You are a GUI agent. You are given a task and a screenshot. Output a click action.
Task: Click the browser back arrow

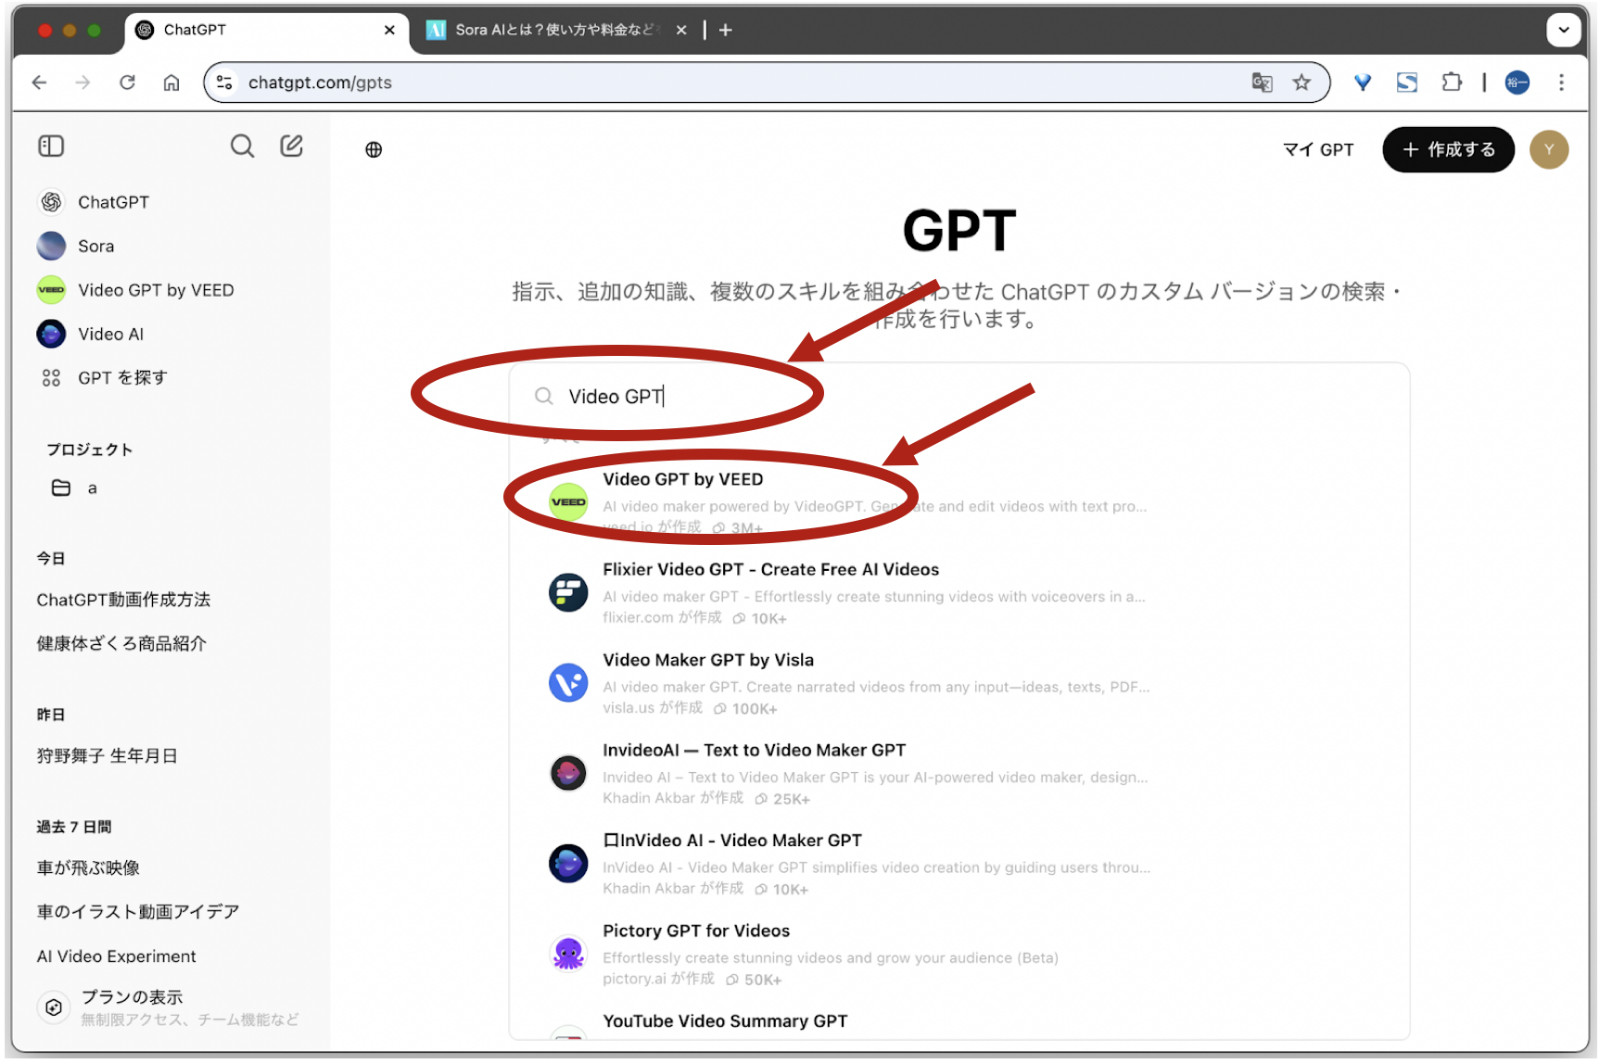coord(39,83)
